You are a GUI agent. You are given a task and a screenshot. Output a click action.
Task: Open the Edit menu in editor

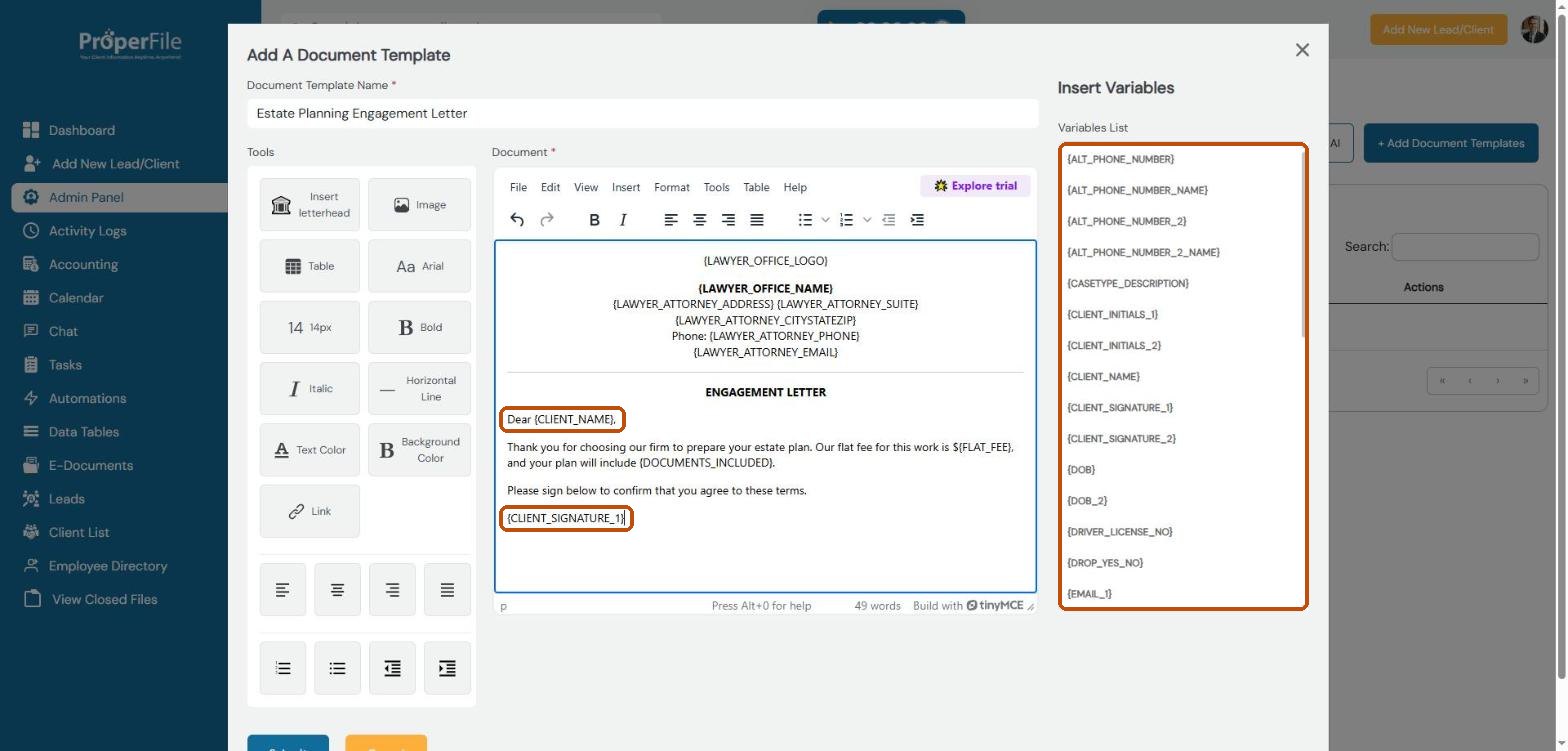pos(550,187)
